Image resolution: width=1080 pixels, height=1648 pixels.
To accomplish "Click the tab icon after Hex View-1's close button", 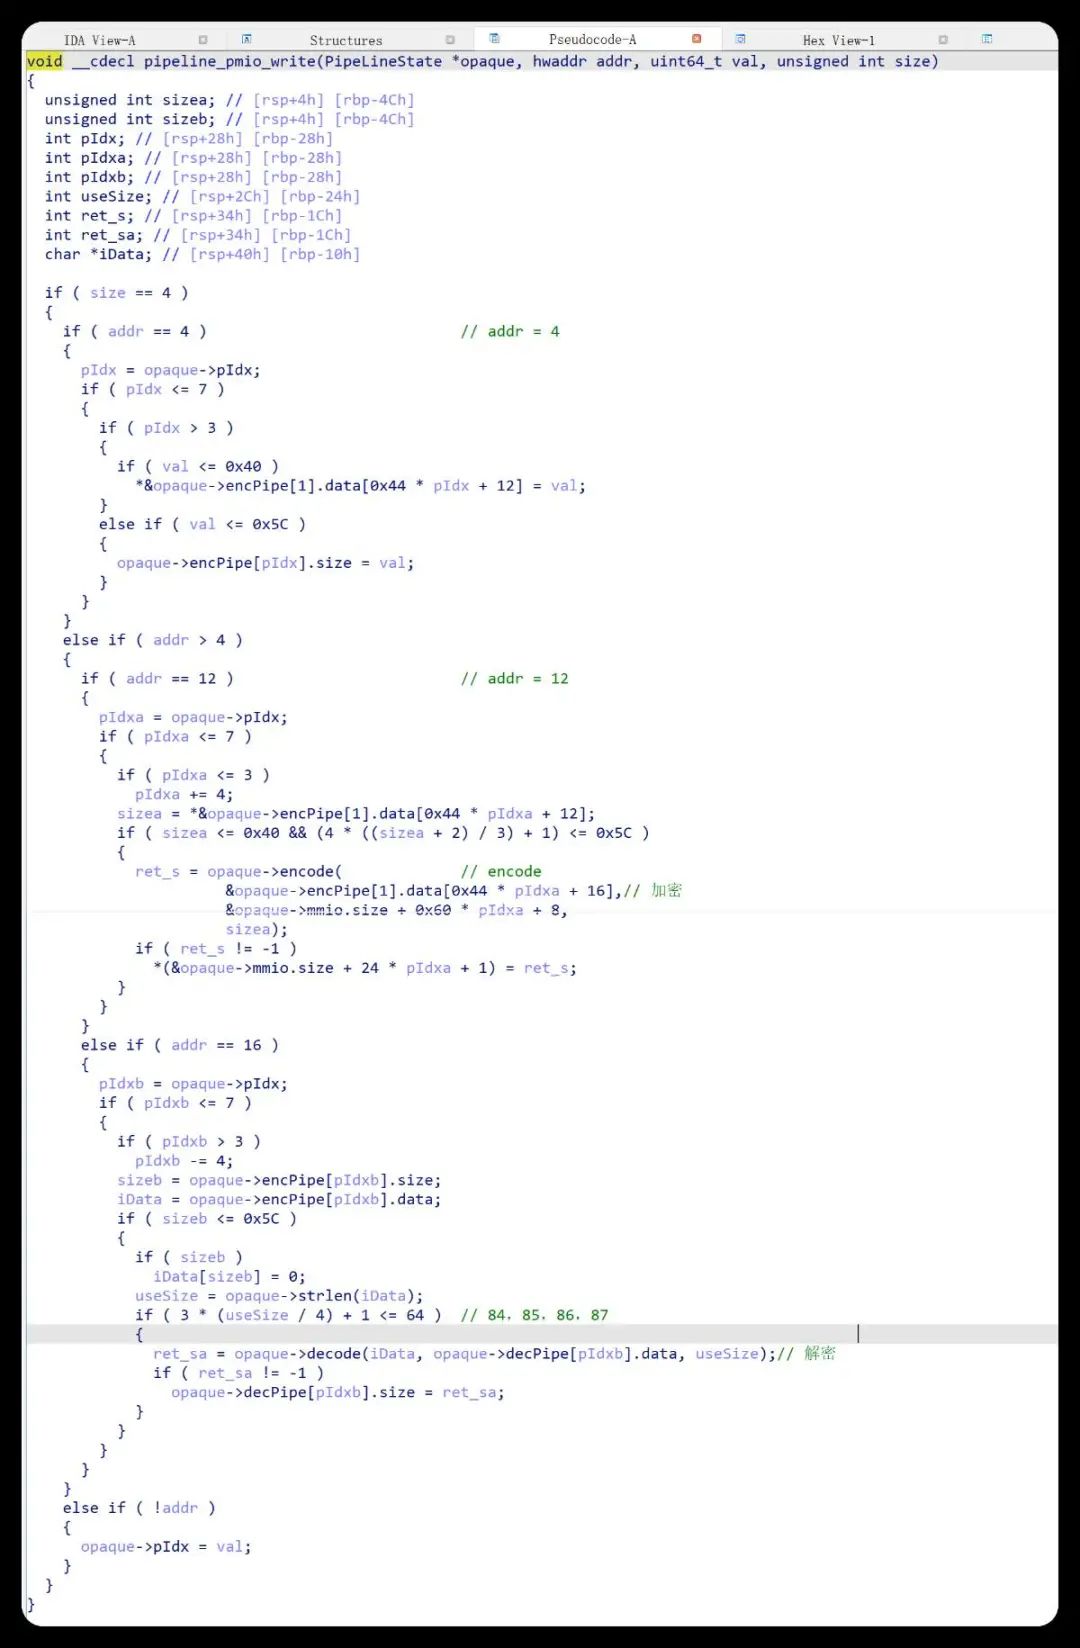I will pyautogui.click(x=987, y=39).
